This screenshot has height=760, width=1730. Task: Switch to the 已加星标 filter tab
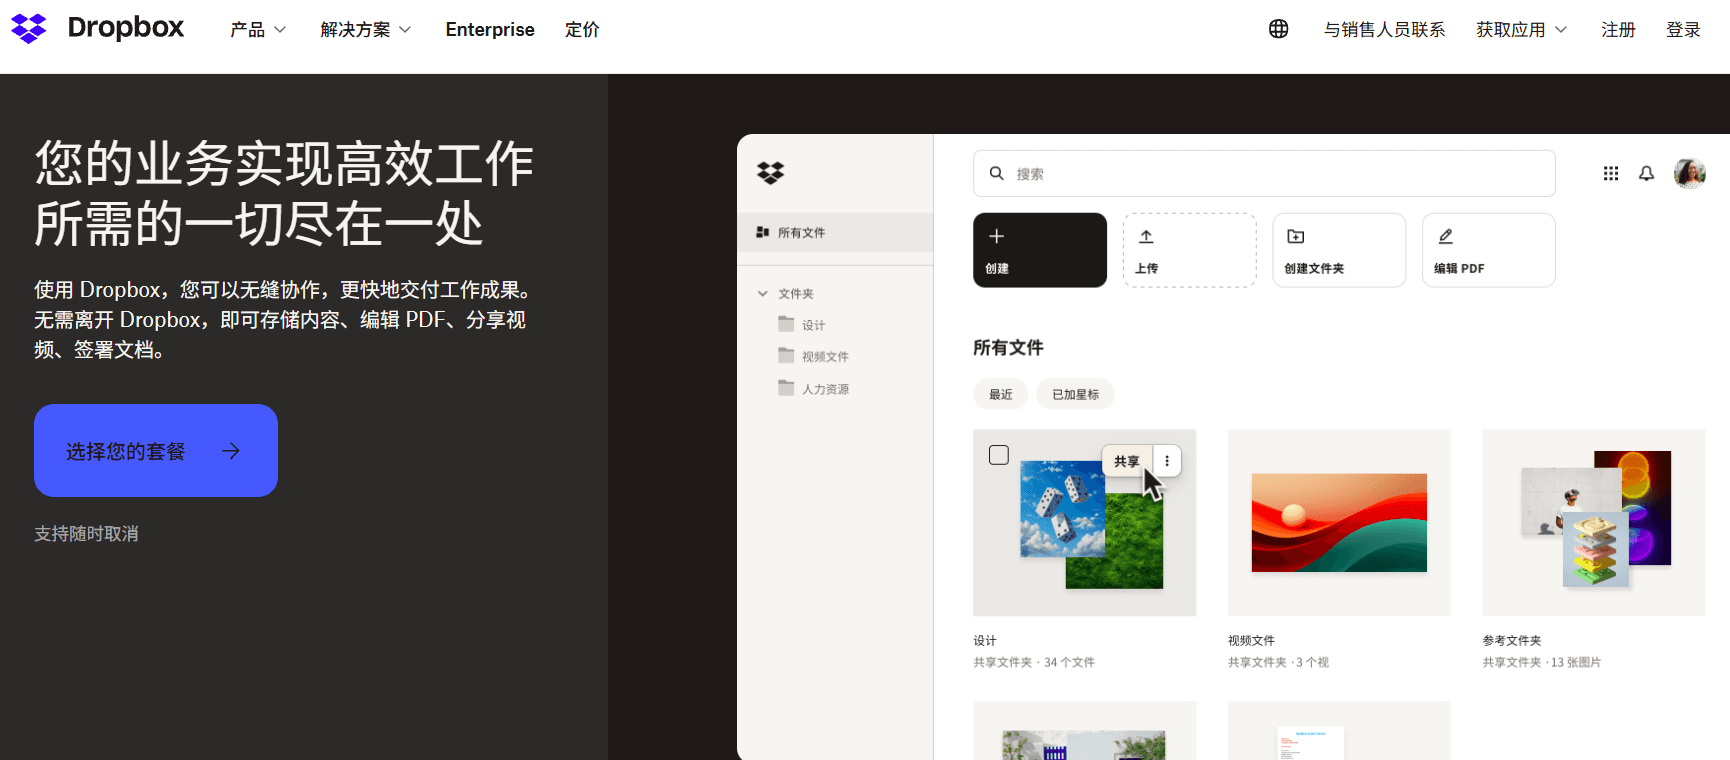coord(1075,394)
